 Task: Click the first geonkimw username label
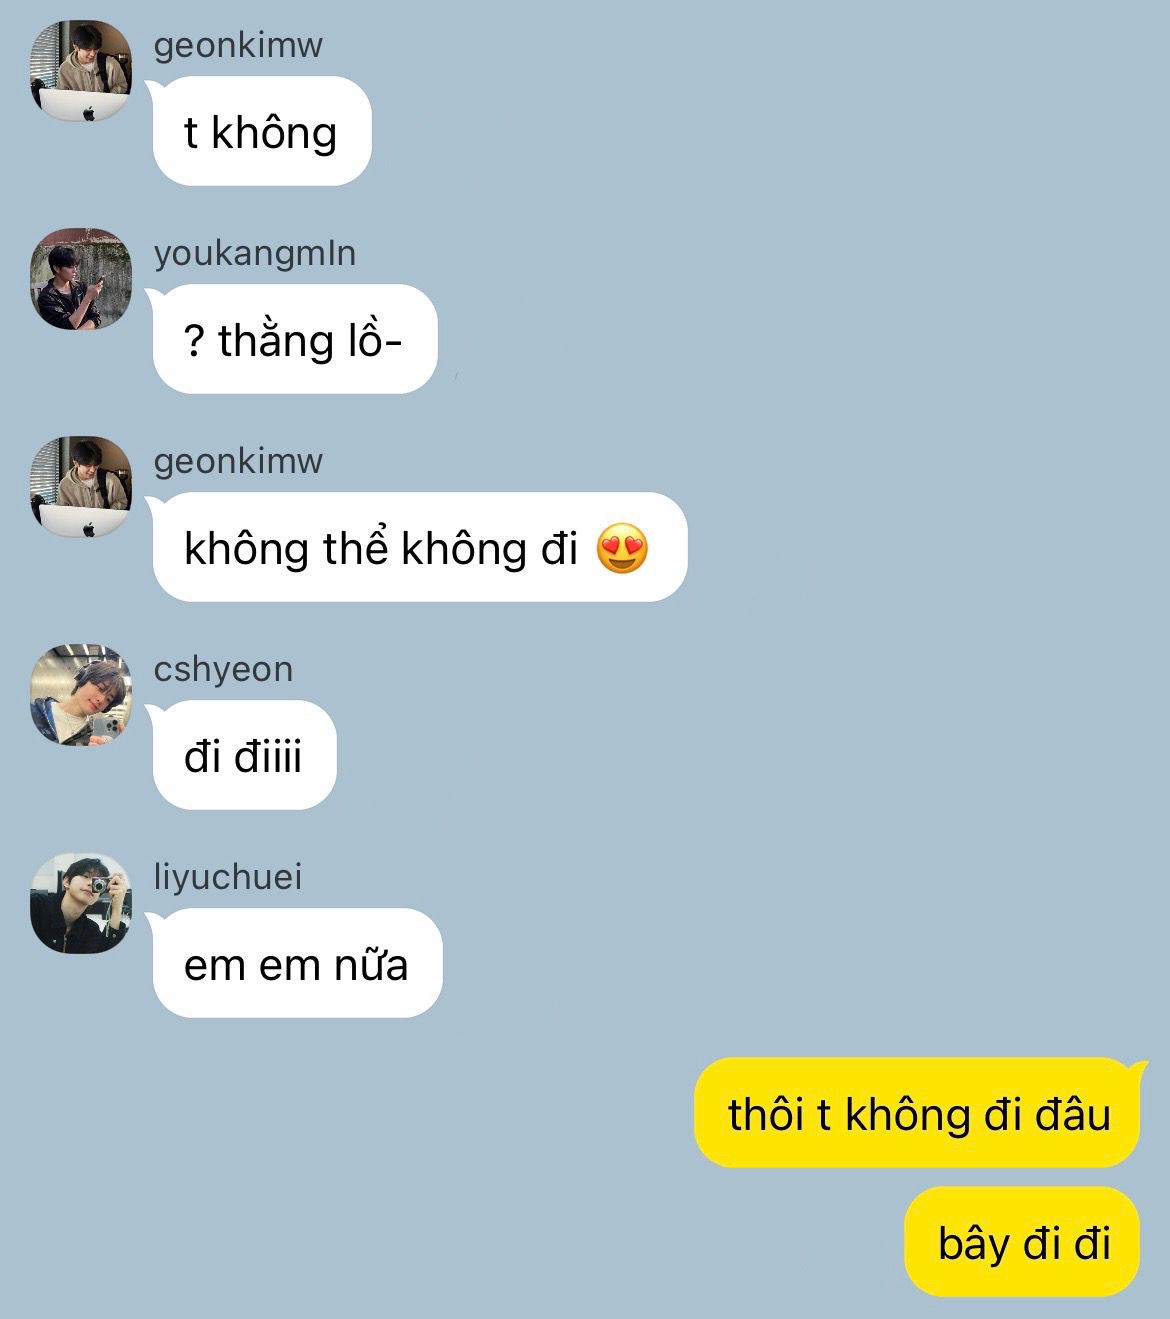238,45
